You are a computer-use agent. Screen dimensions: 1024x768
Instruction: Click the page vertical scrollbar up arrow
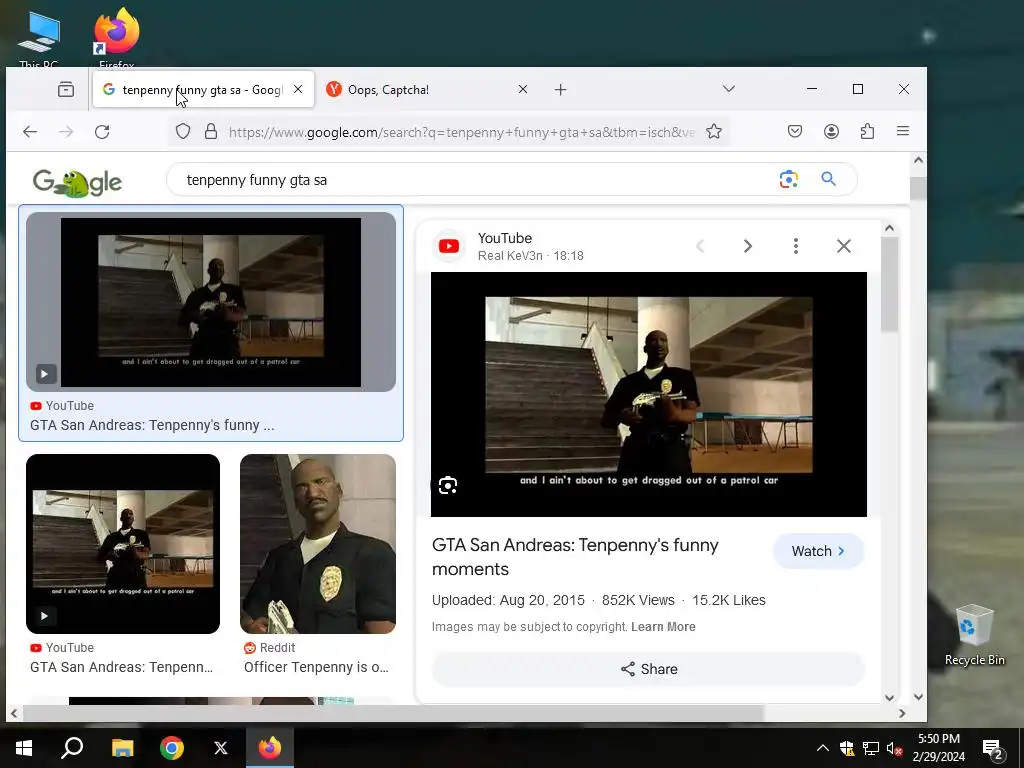coord(918,161)
